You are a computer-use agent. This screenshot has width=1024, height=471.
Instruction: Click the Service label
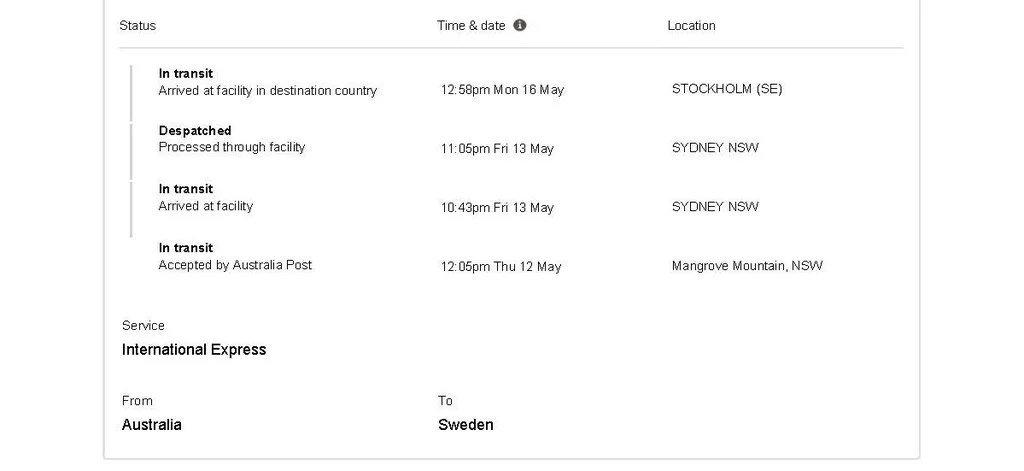143,326
